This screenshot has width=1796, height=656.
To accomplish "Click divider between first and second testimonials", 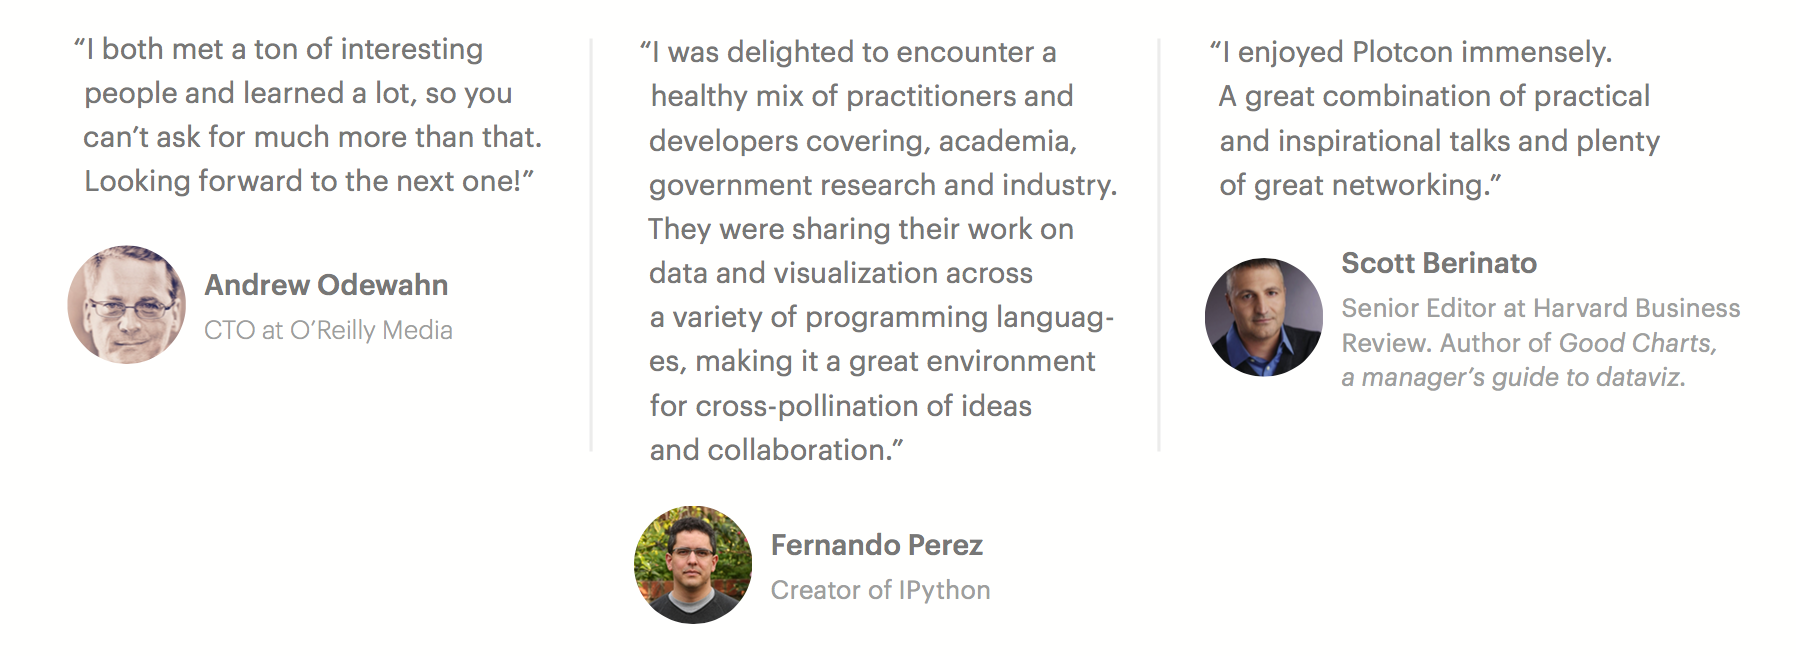I will click(x=591, y=245).
